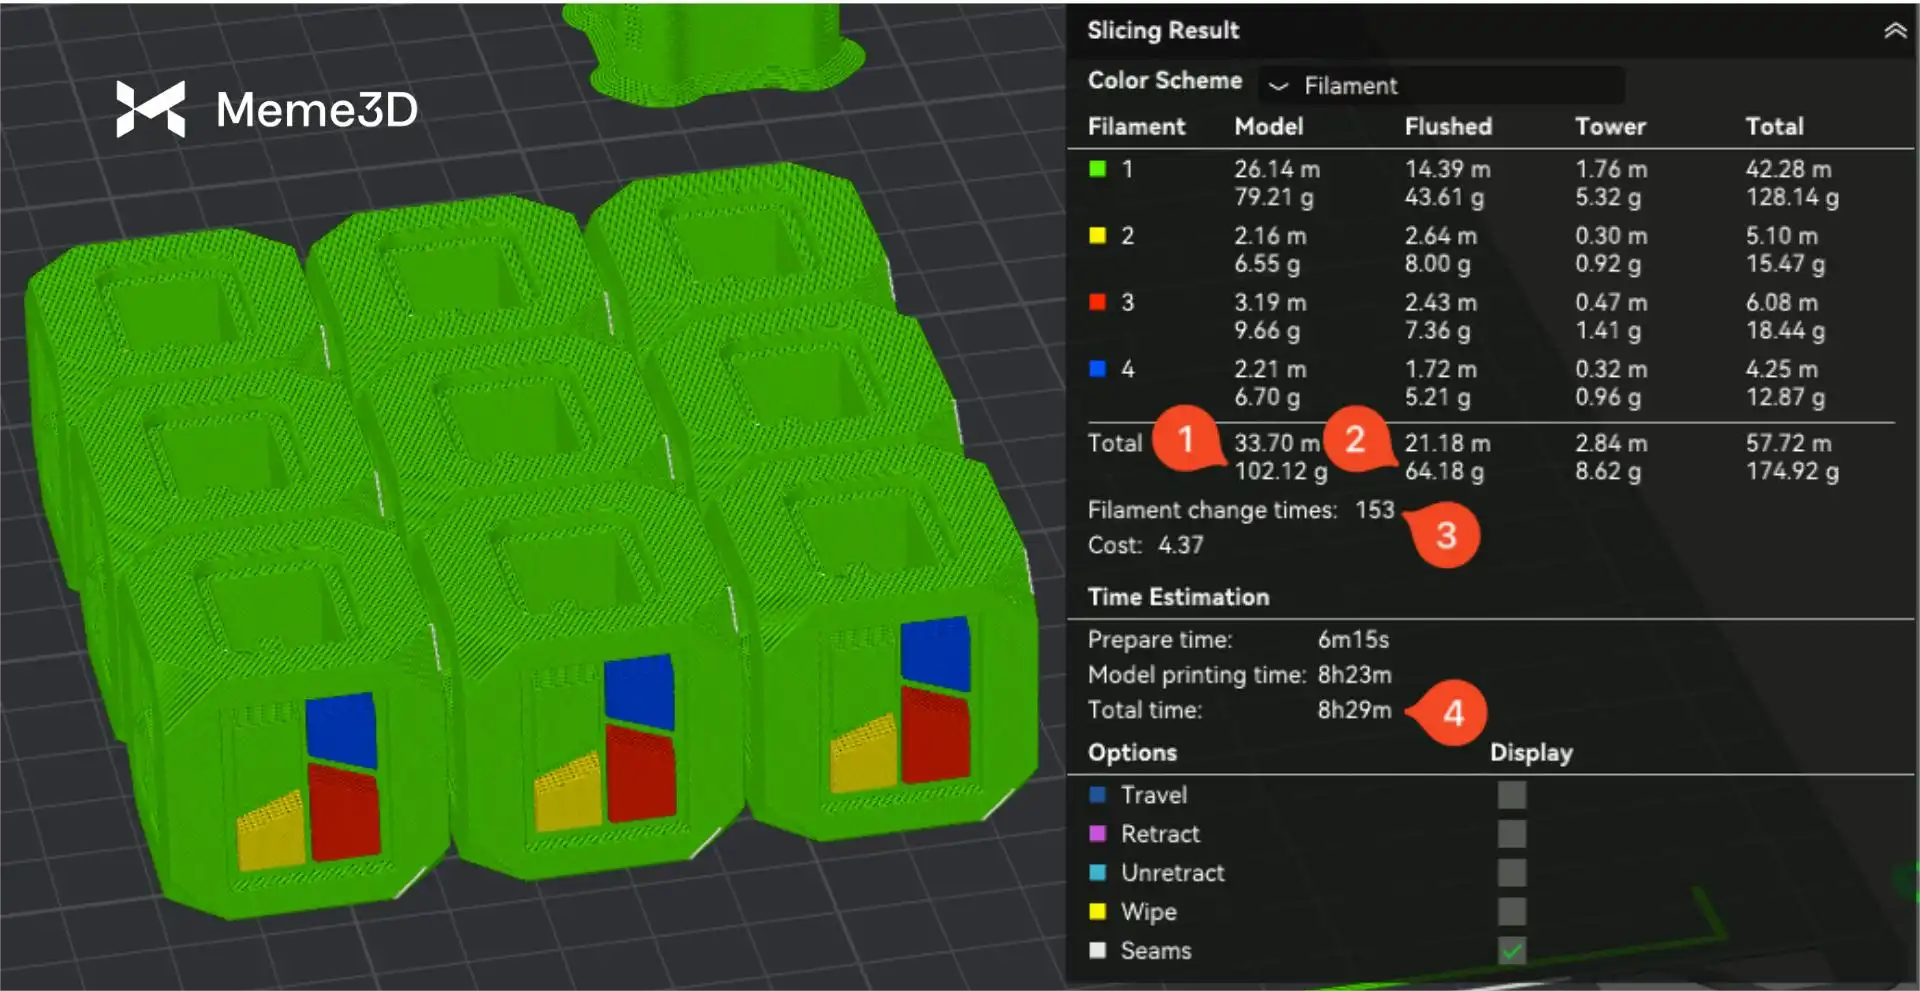Select the blue filament 4 swatch
Screen dimensions: 1920x991
[x=1097, y=369]
